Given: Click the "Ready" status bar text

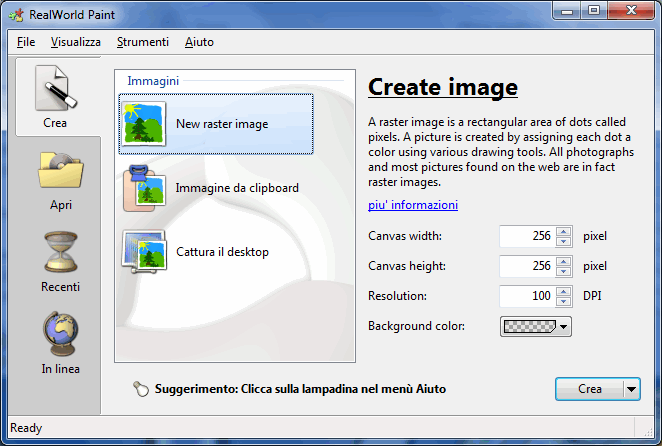Looking at the screenshot, I should (26, 428).
